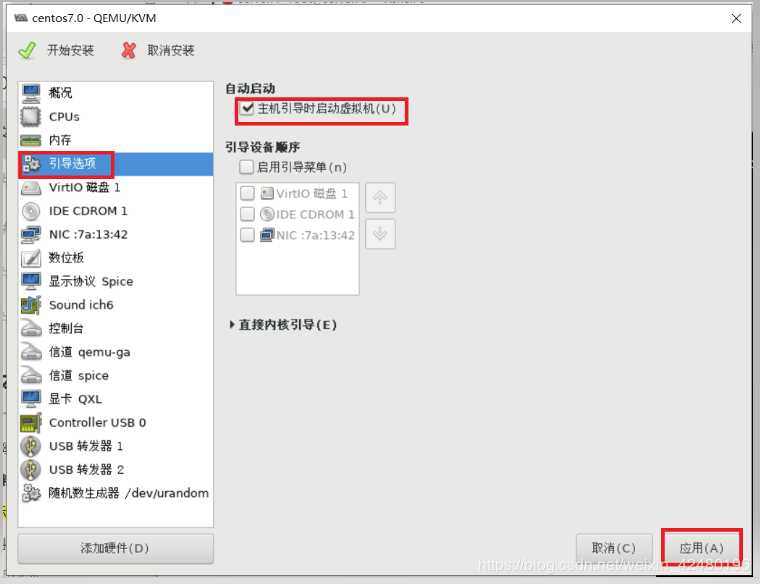Select the IDE CDROM 1 disc icon

pyautogui.click(x=31, y=211)
